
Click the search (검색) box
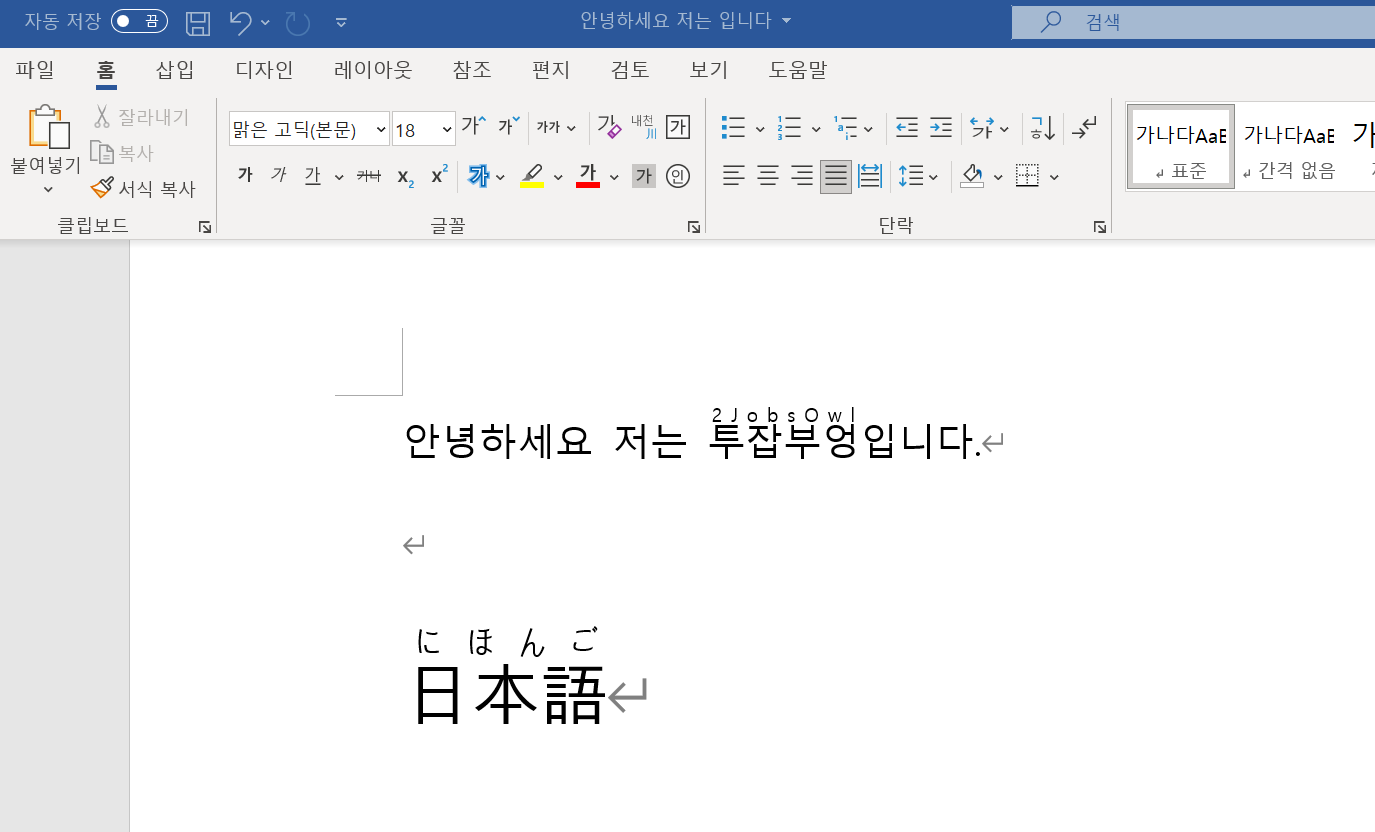click(x=1193, y=21)
